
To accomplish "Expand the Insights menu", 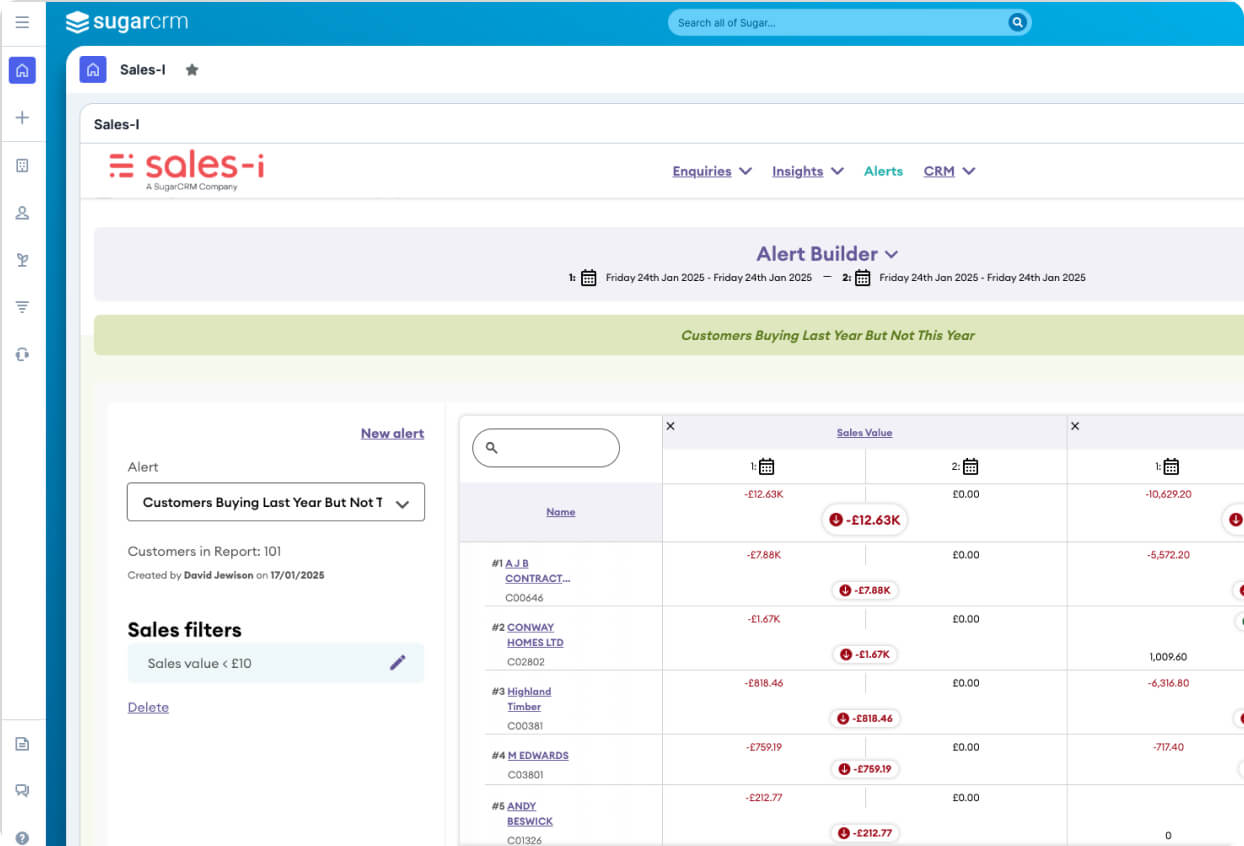I will (x=808, y=171).
